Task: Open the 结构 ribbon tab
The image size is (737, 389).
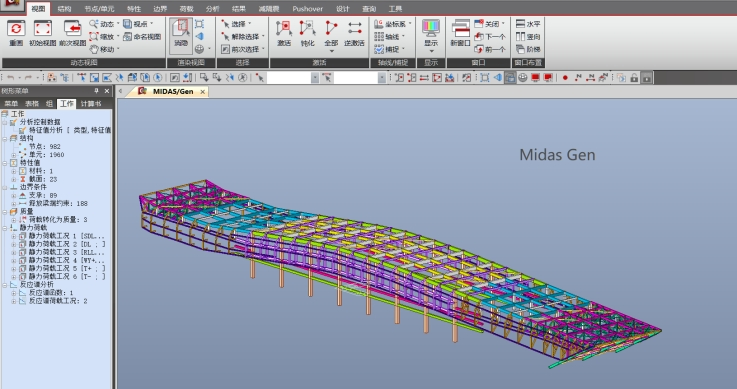Action: (x=64, y=8)
